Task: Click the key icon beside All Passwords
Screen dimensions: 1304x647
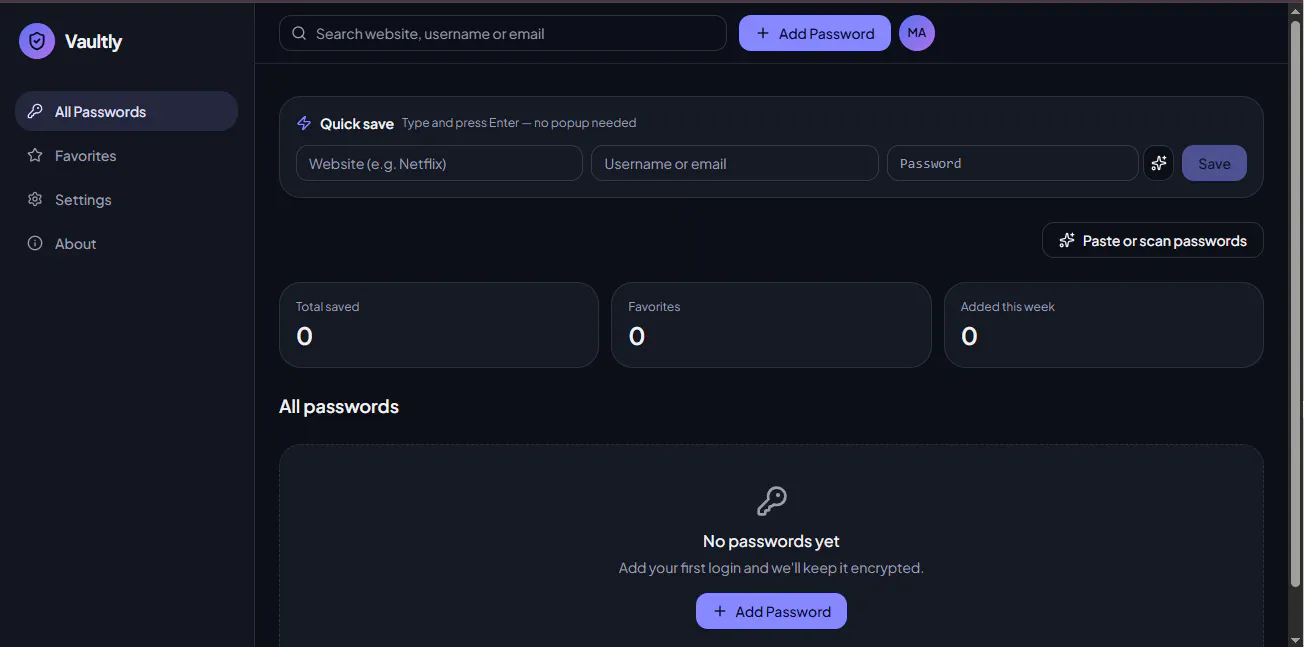Action: pyautogui.click(x=35, y=111)
